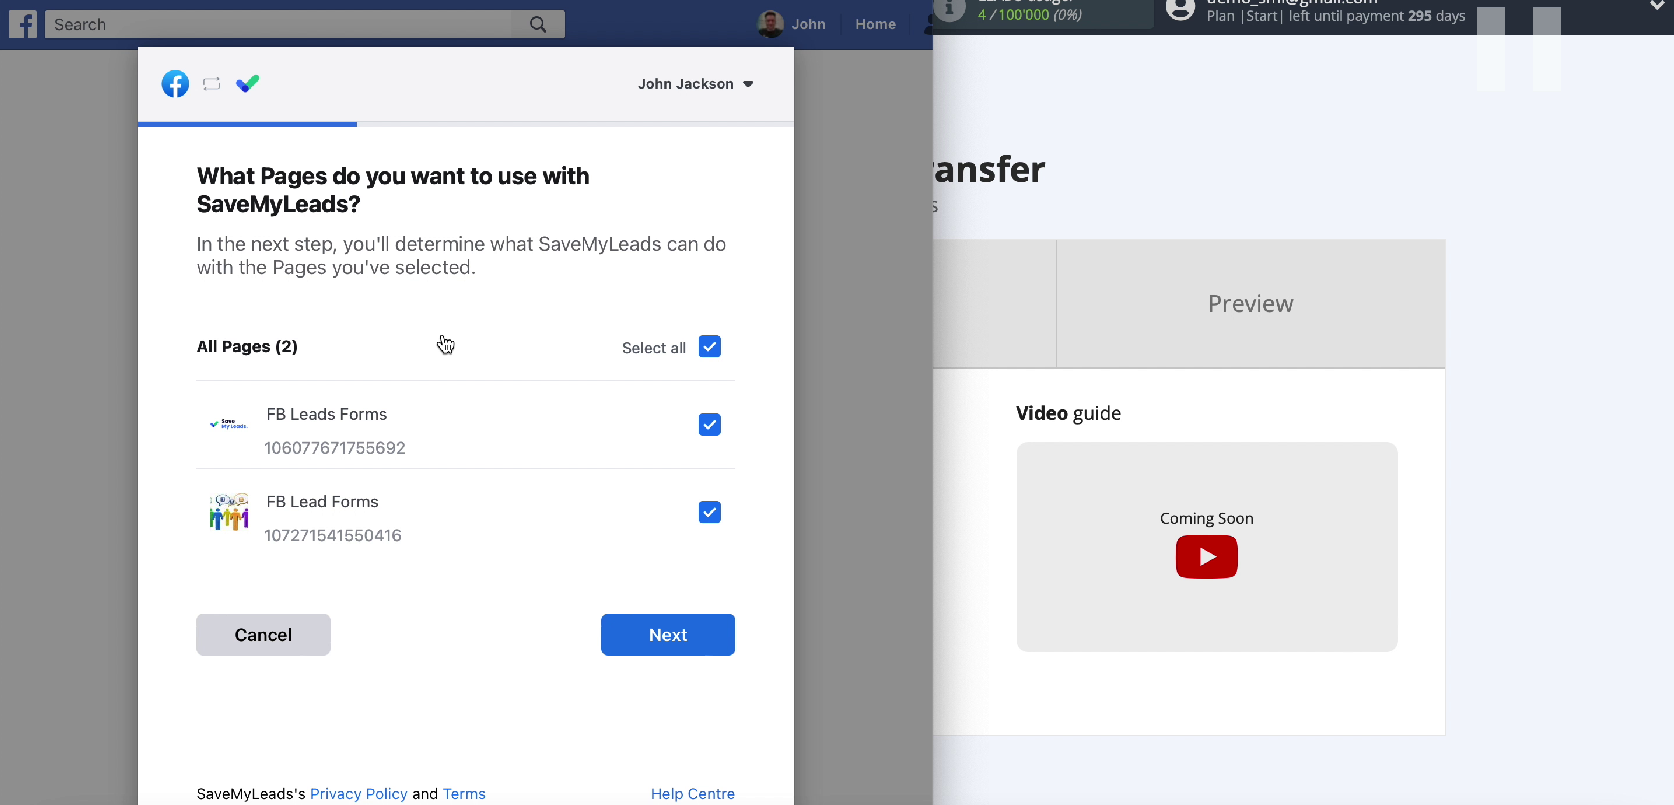Click the Select all label
The height and width of the screenshot is (805, 1674).
654,348
